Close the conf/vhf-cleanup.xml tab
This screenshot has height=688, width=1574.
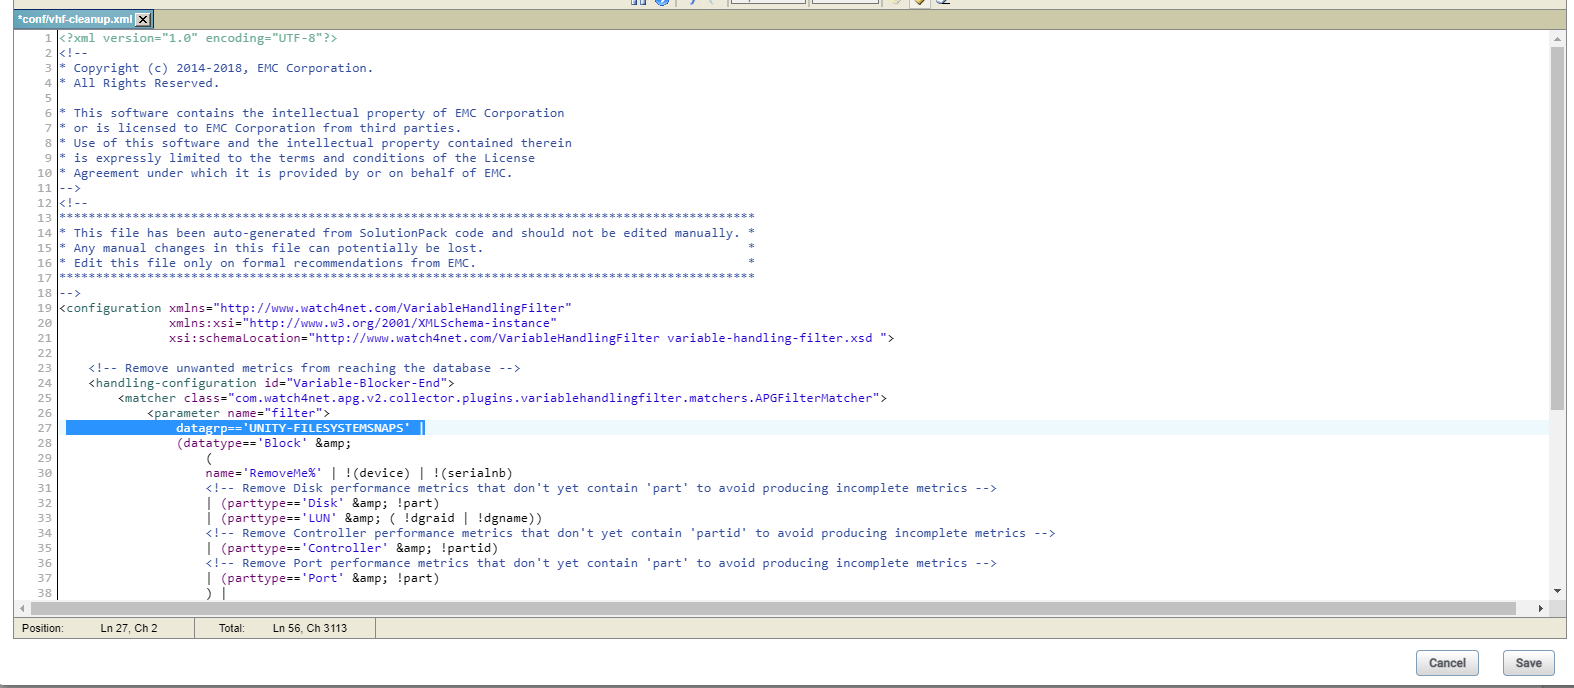tap(143, 19)
